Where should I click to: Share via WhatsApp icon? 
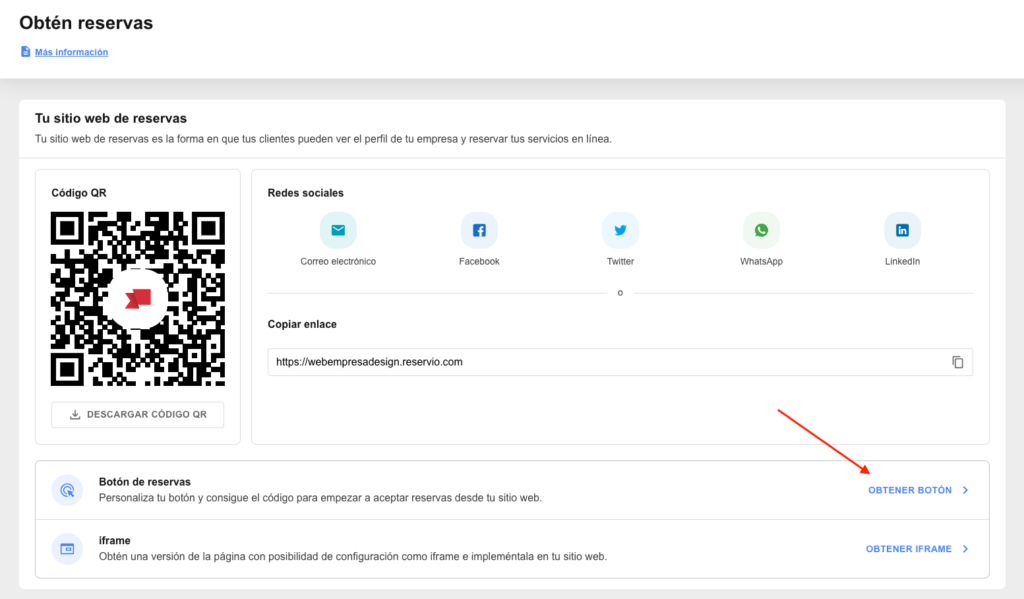coord(761,230)
